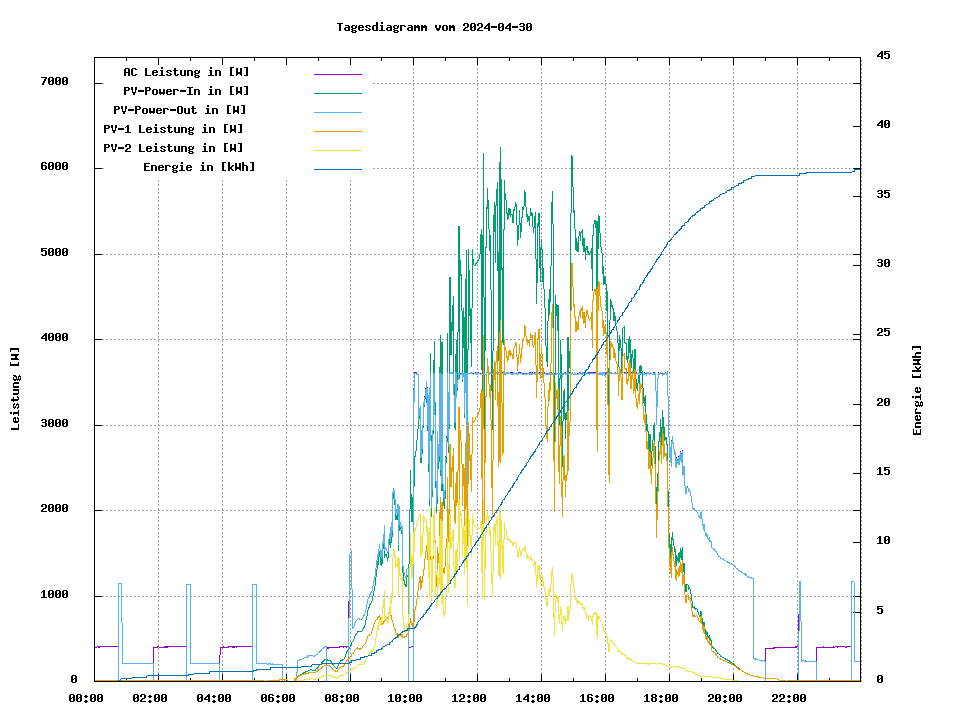This screenshot has height=720, width=960.
Task: Click the 3000 power axis tick label
Action: coord(54,424)
